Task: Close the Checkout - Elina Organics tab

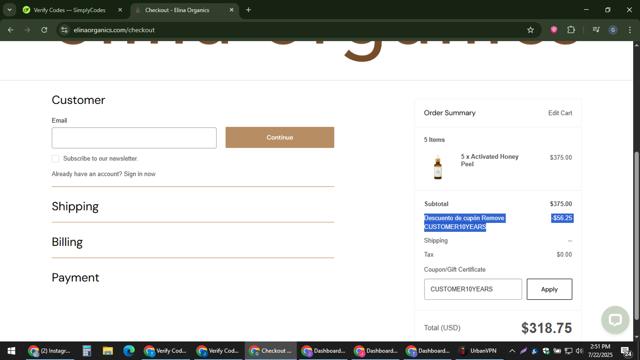Action: [x=231, y=10]
